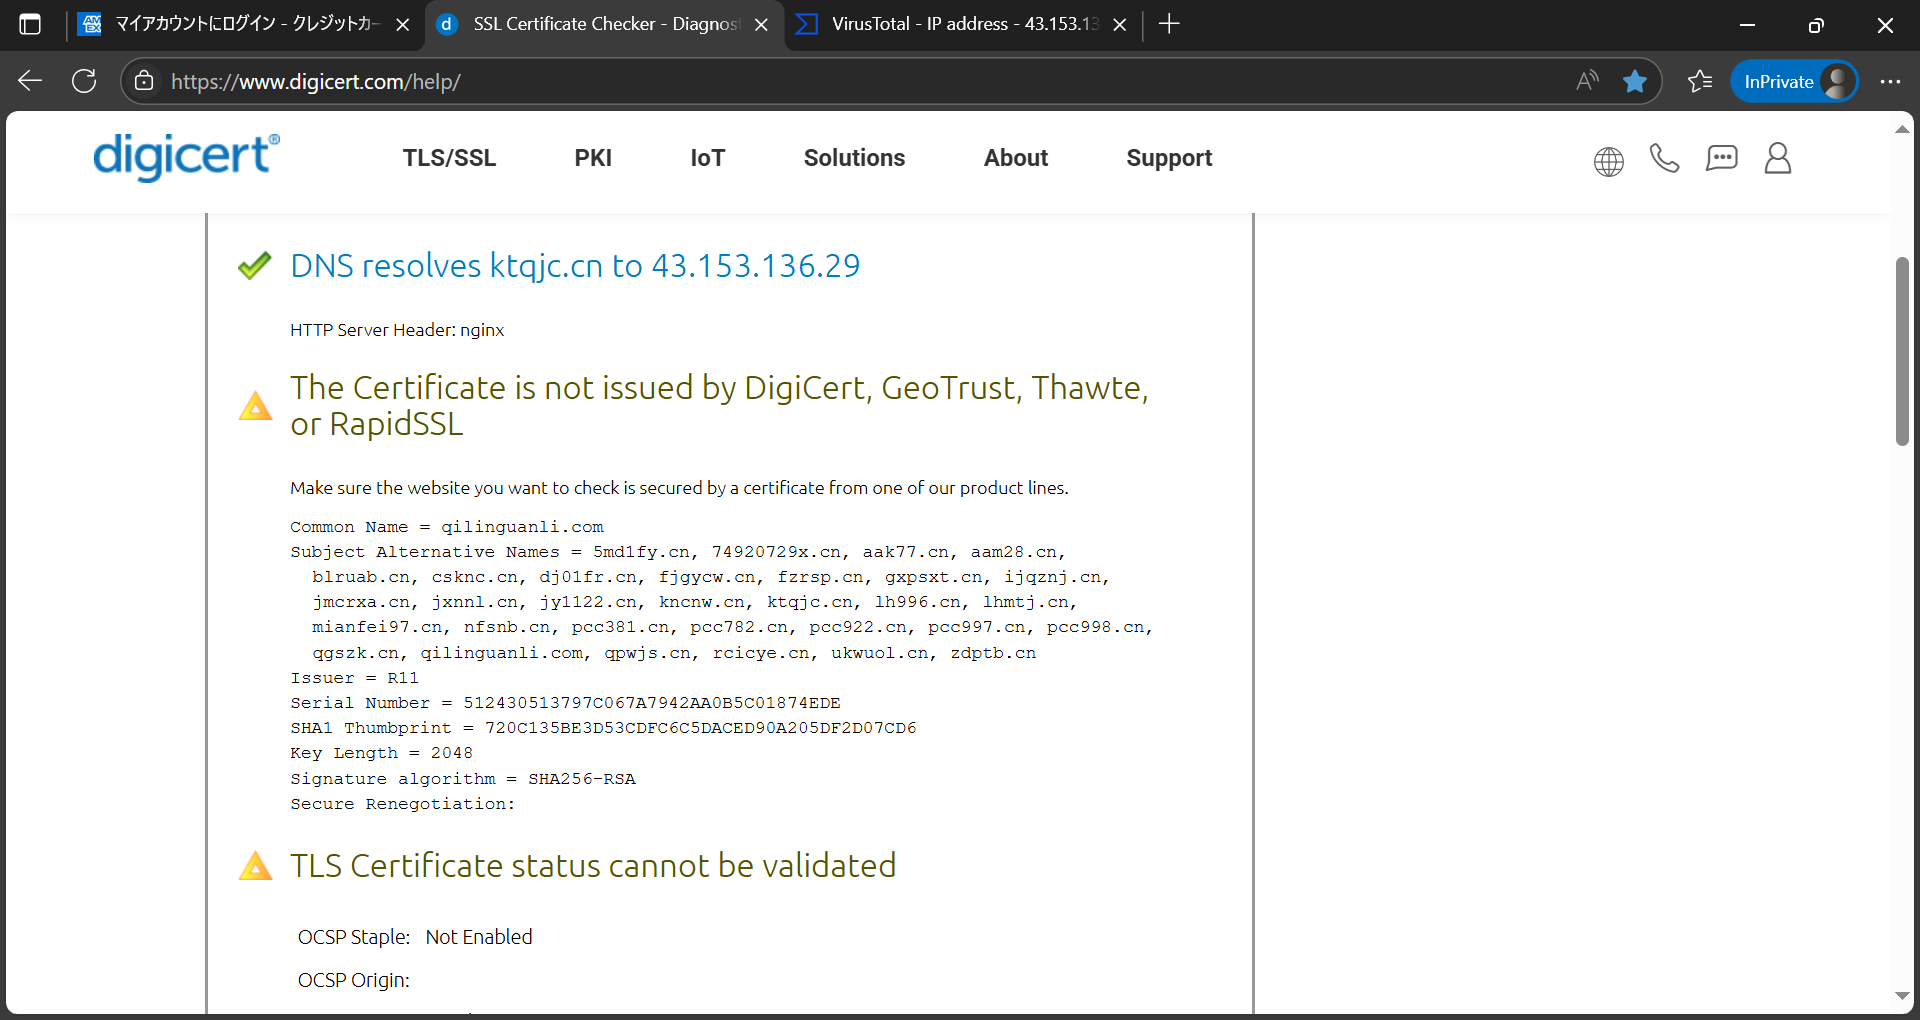Restore down the browser window
The width and height of the screenshot is (1920, 1020).
[1816, 25]
